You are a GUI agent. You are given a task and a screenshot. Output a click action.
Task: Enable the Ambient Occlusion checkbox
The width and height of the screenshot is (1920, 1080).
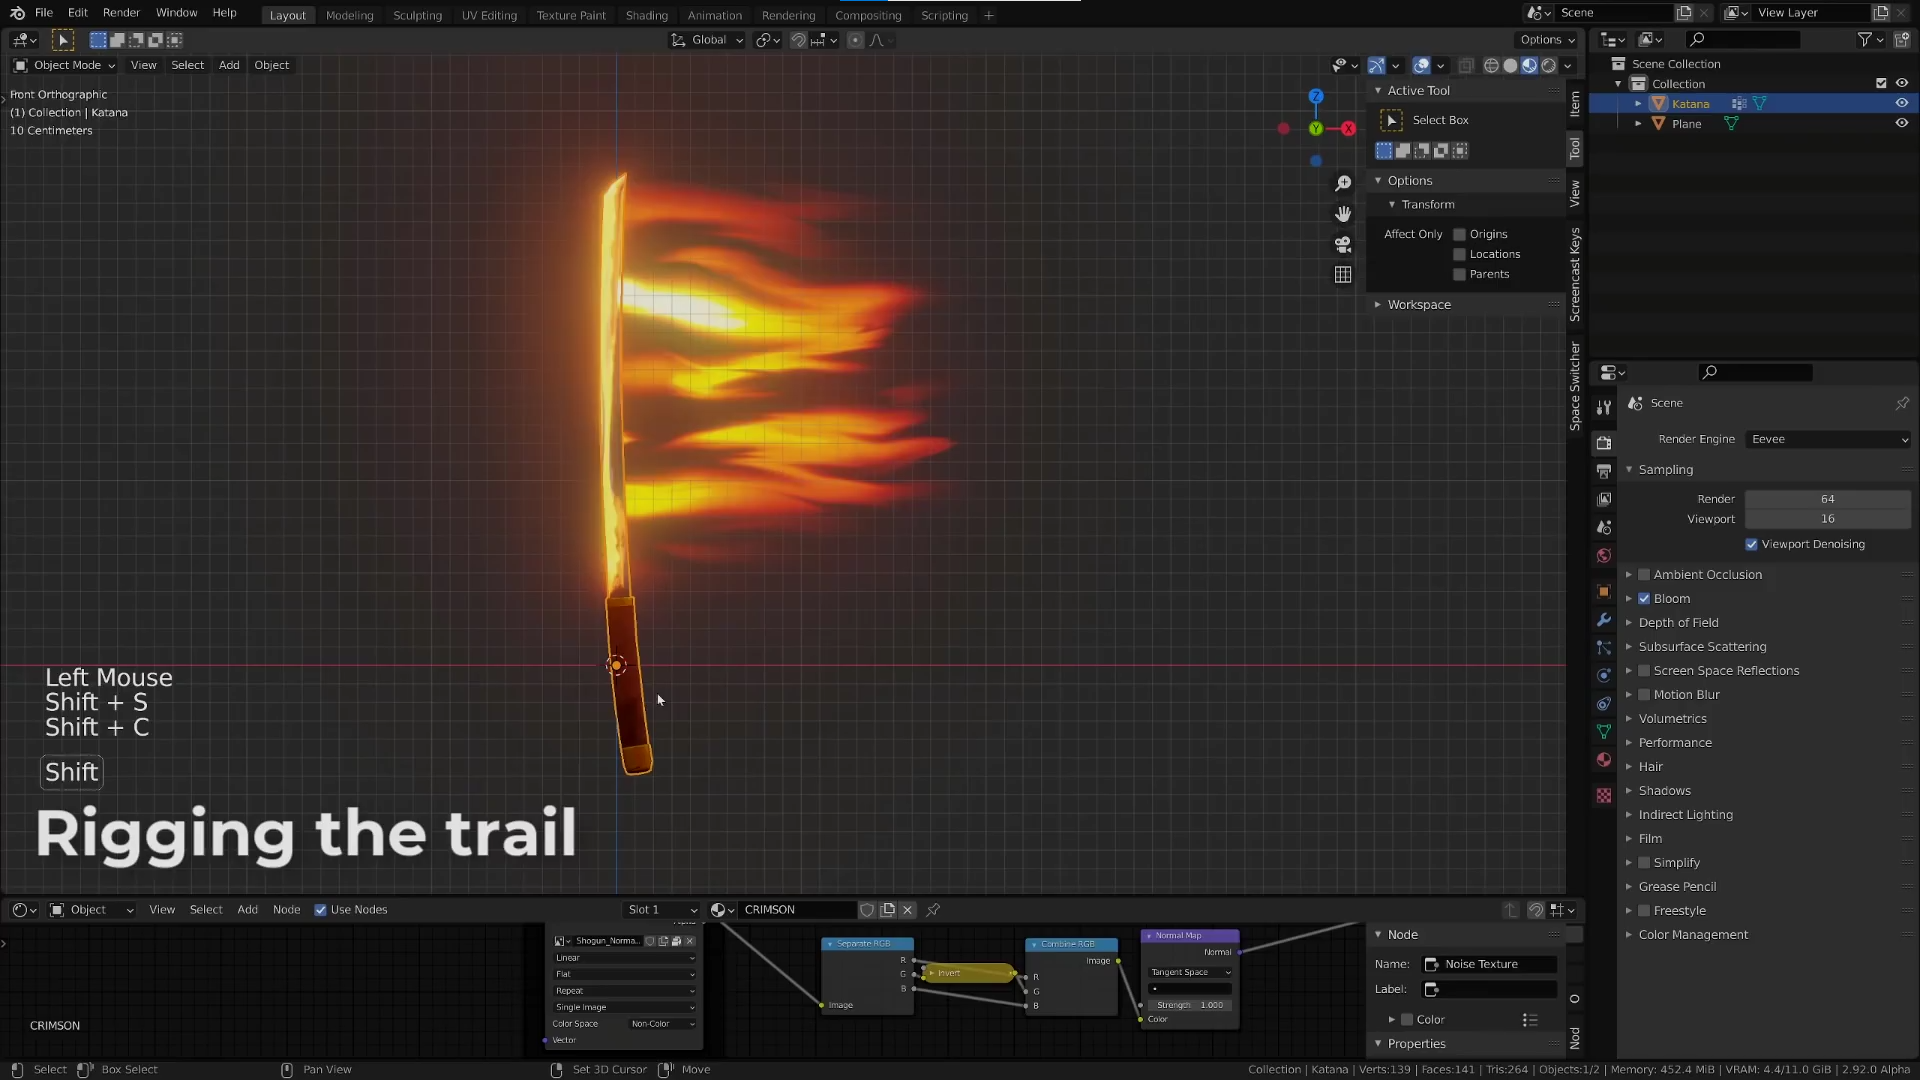tap(1644, 575)
